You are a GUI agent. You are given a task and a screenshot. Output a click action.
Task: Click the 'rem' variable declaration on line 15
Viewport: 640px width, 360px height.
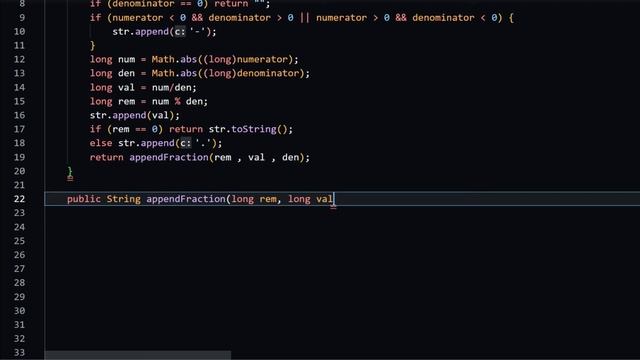[126, 101]
